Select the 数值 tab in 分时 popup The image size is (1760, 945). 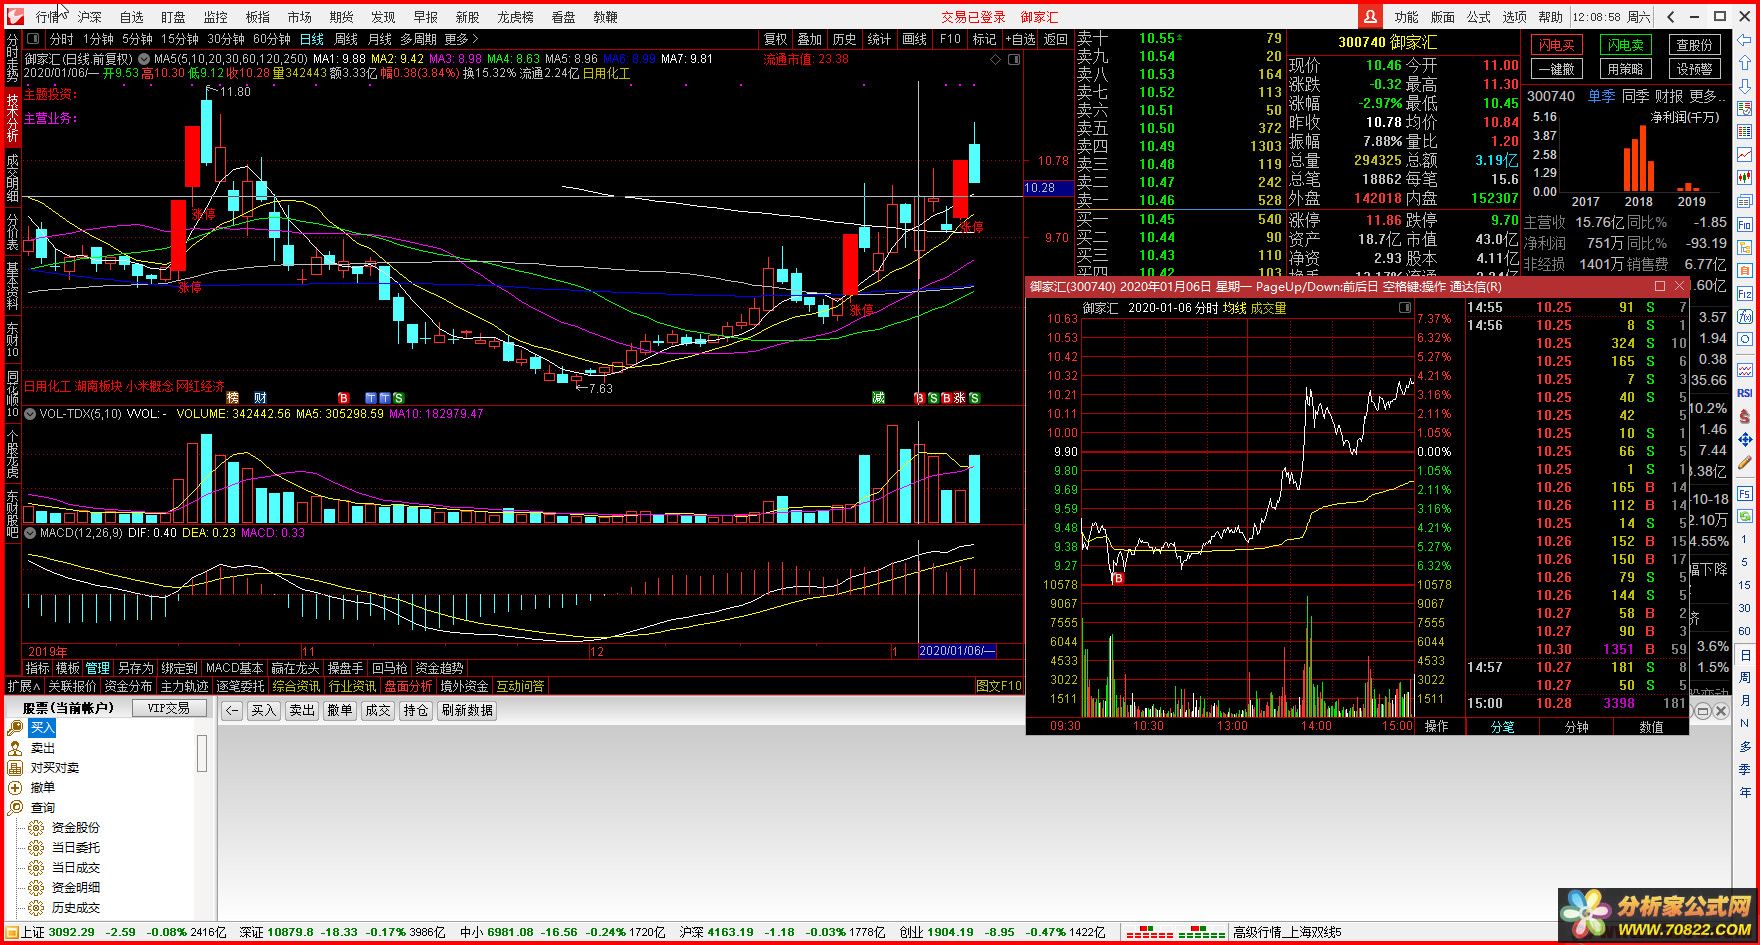tap(1651, 727)
